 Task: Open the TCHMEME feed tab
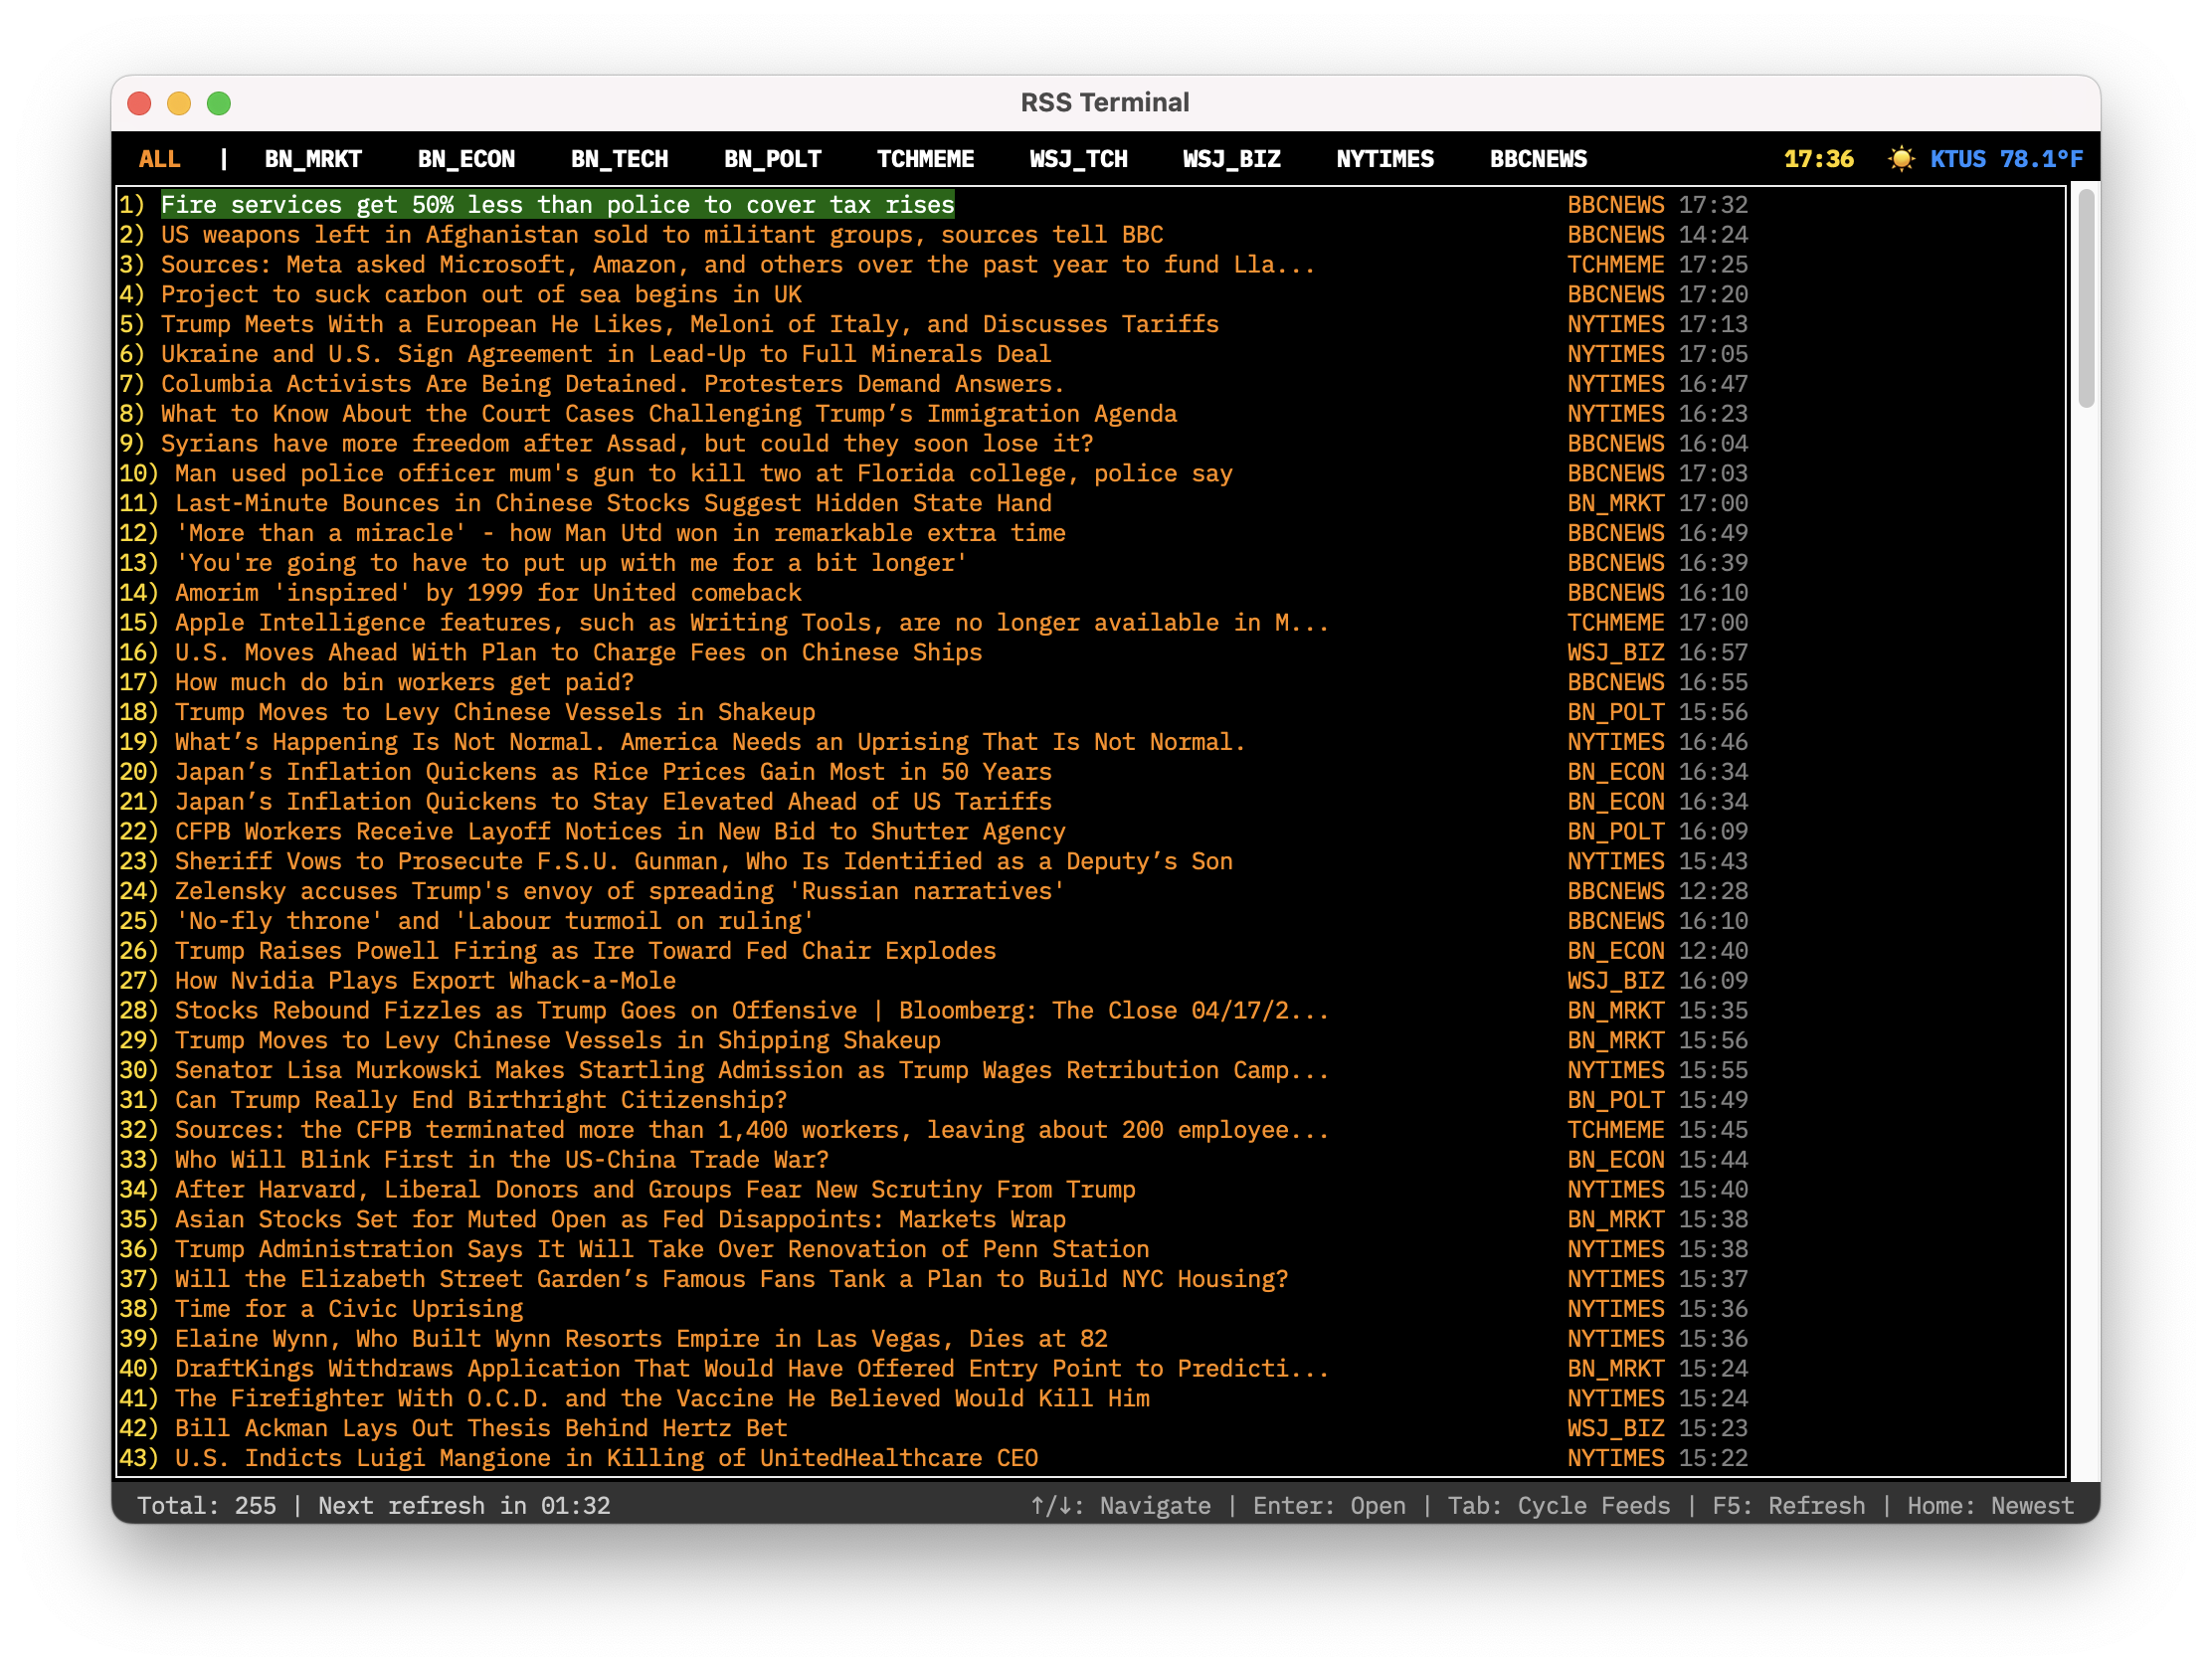[x=924, y=158]
